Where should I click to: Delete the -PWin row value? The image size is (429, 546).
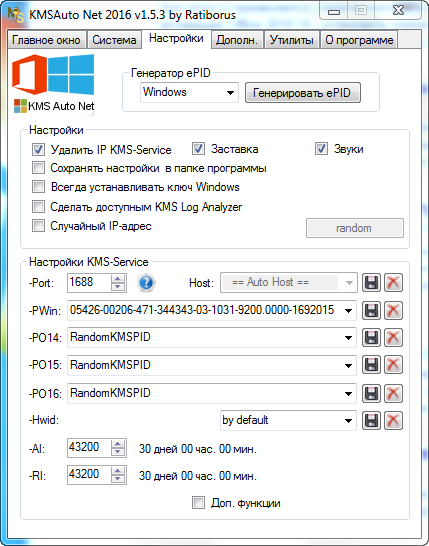coord(393,310)
